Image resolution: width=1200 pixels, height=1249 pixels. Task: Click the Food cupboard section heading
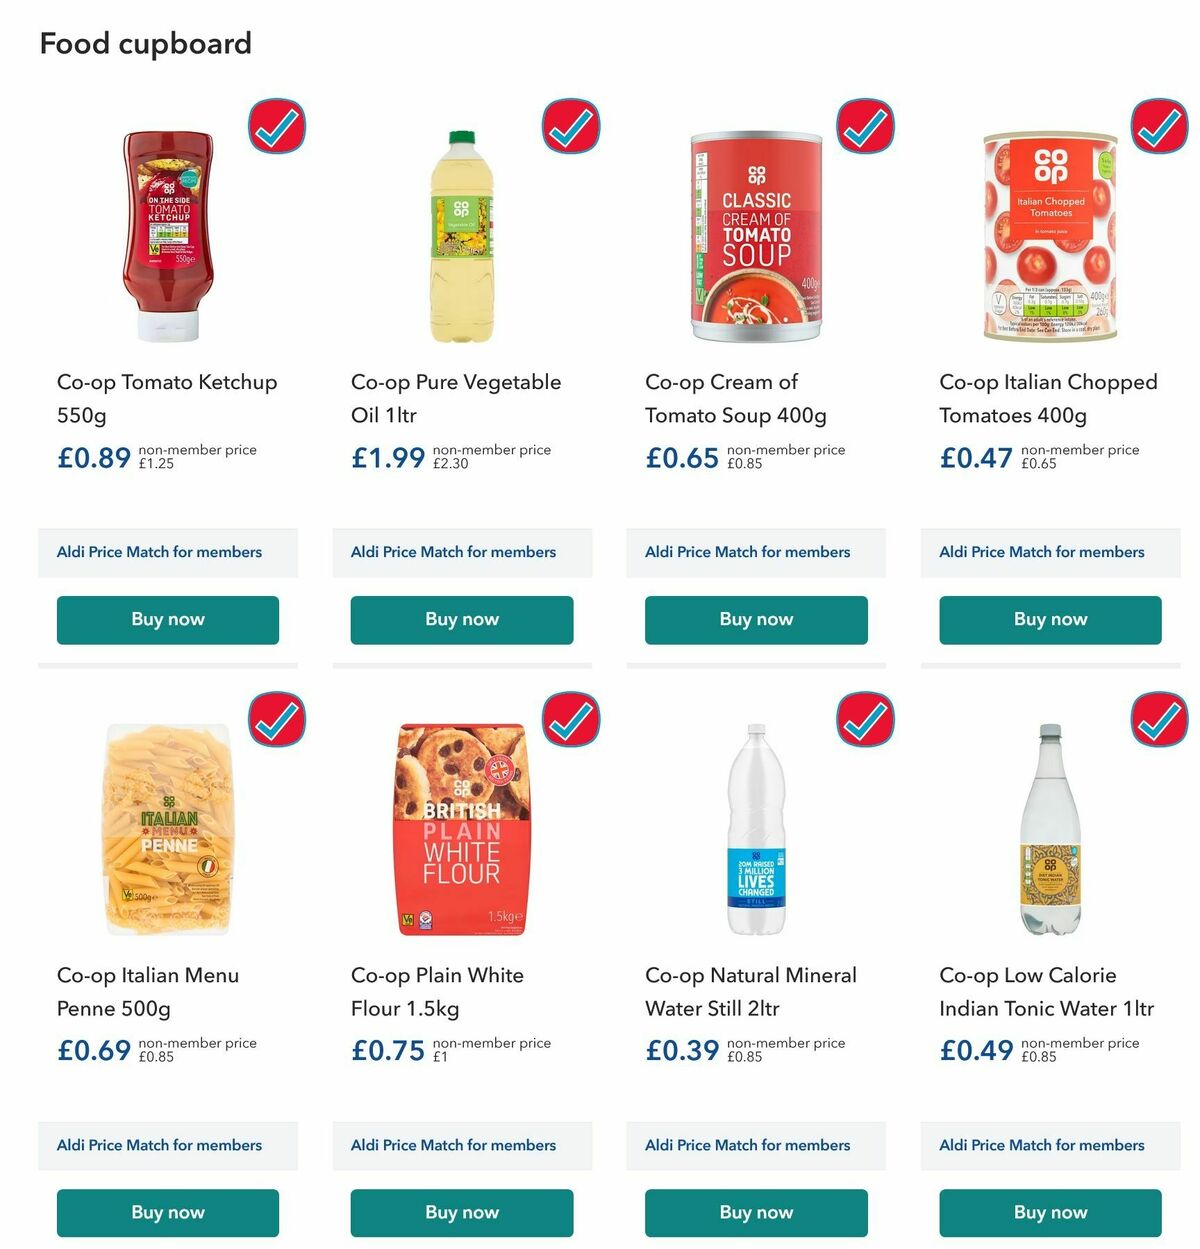144,43
